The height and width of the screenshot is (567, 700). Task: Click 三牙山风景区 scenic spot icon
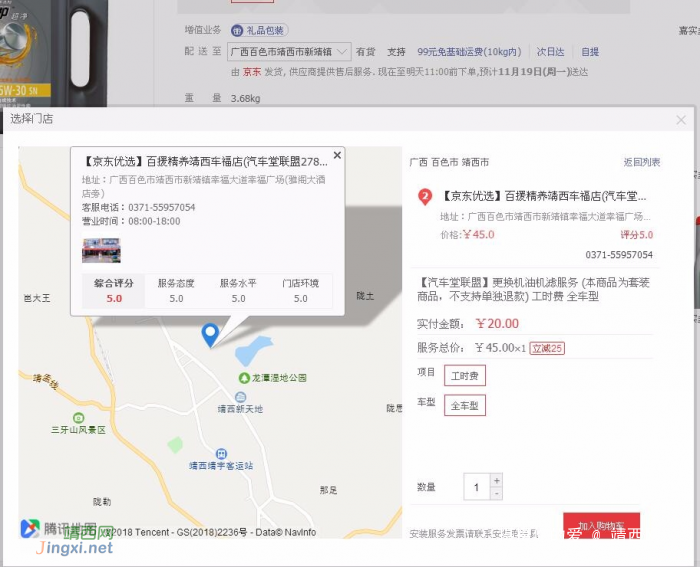click(x=79, y=418)
